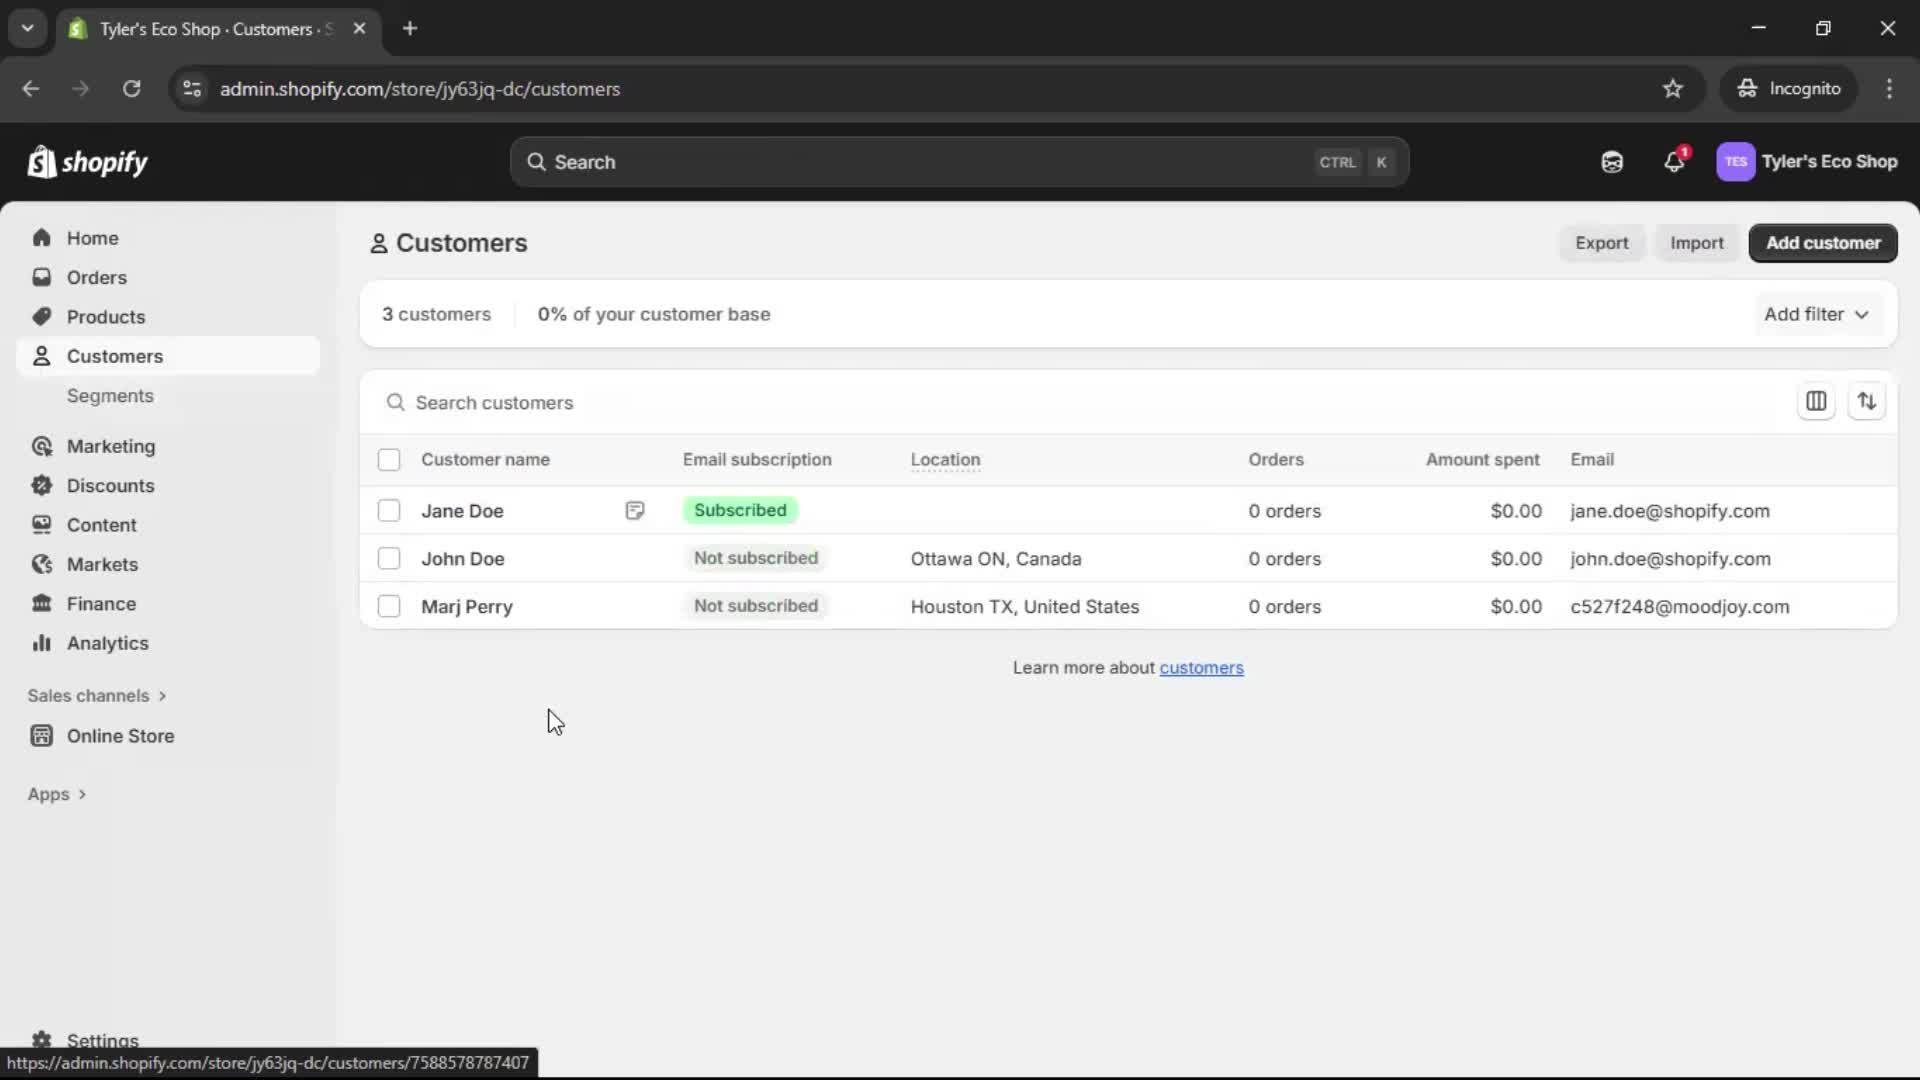Open the Analytics section
The width and height of the screenshot is (1920, 1080).
click(x=108, y=643)
